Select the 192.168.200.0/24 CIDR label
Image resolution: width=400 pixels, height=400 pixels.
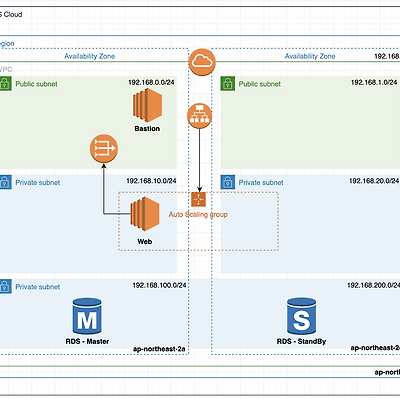coord(373,285)
